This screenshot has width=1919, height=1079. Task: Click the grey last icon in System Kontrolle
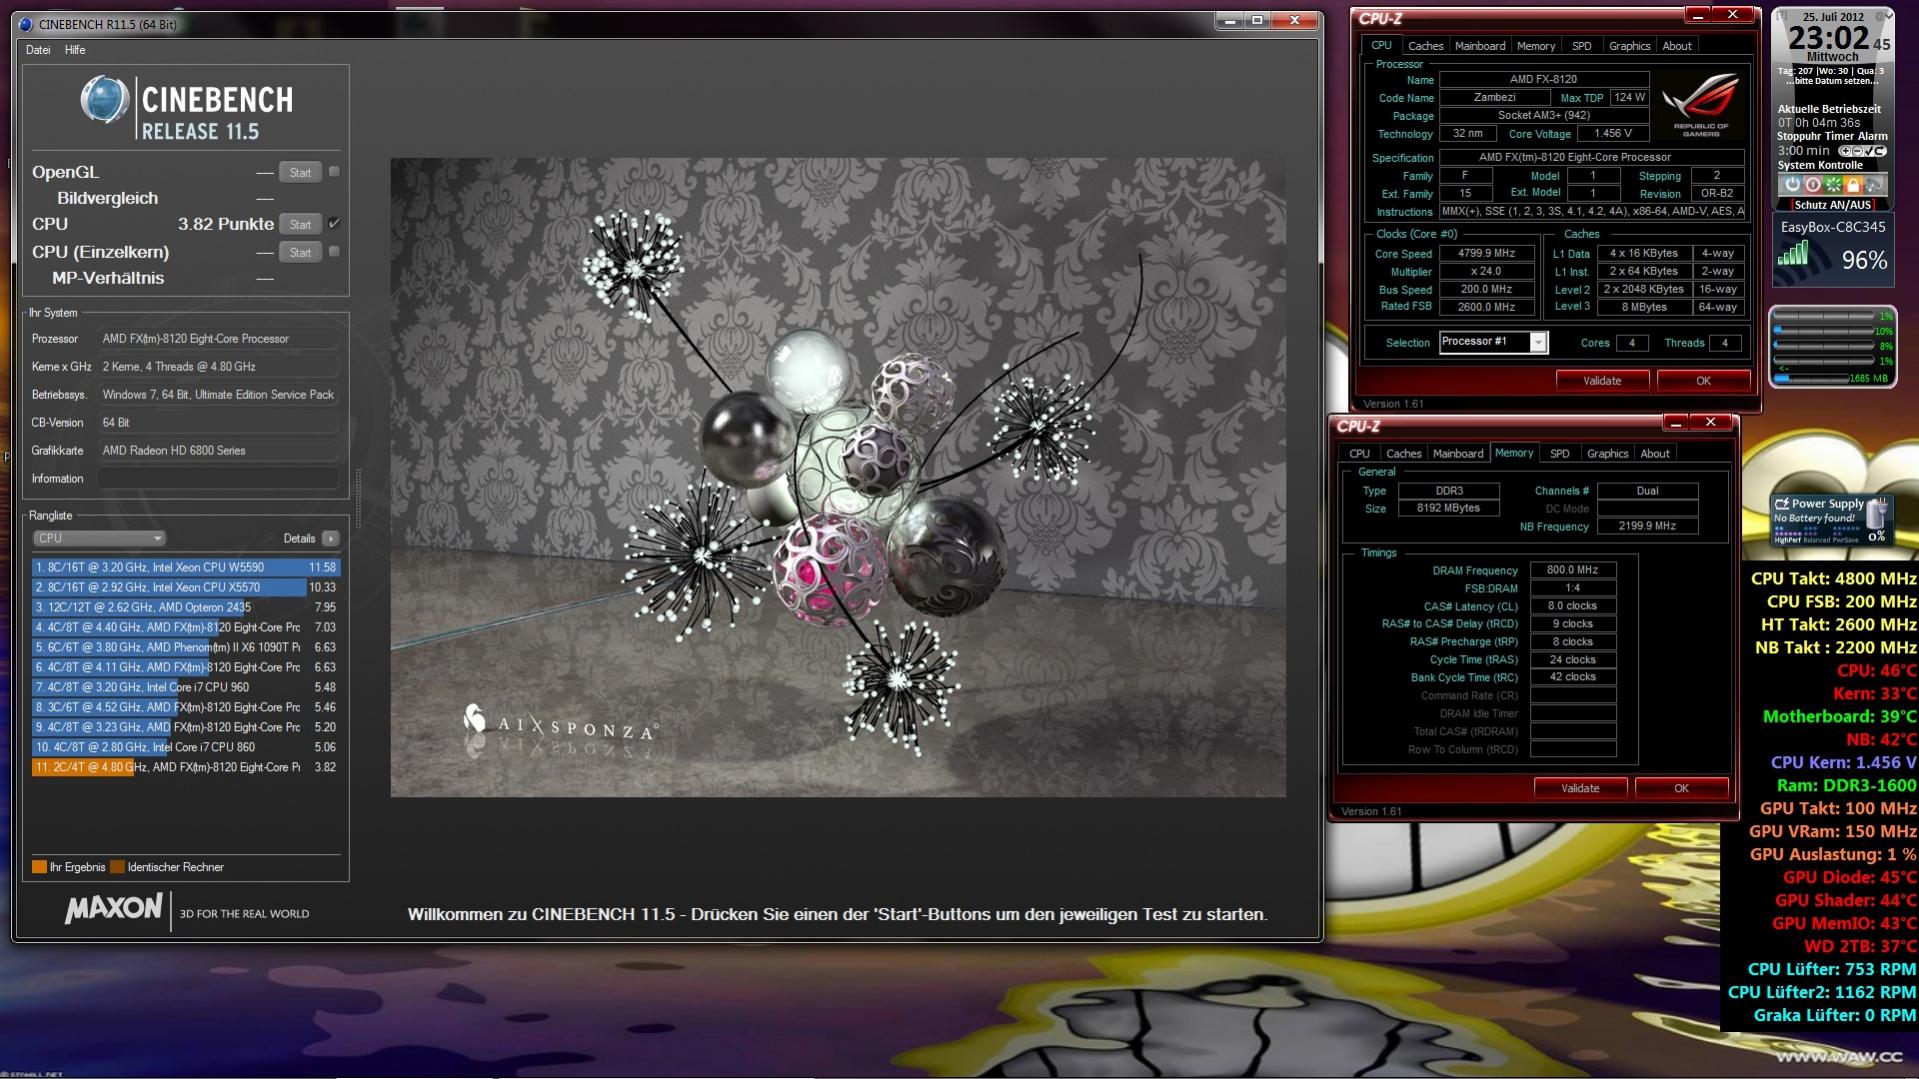click(x=1874, y=185)
